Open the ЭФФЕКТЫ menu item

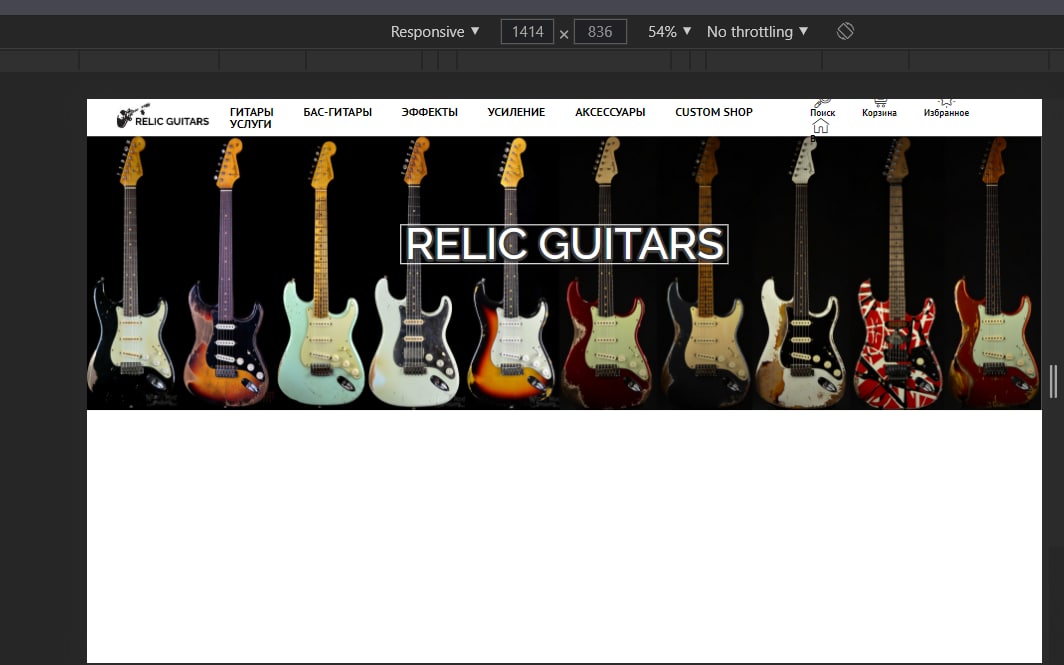point(430,112)
